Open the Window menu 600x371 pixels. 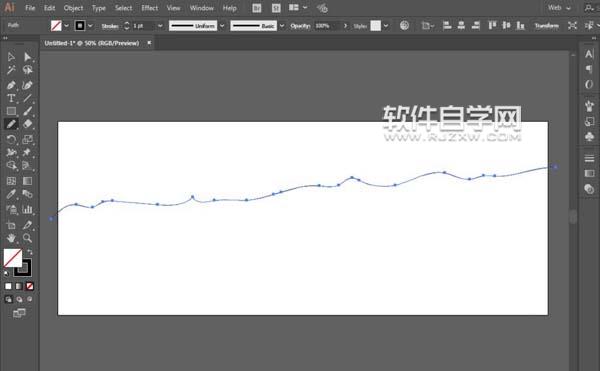coord(202,8)
